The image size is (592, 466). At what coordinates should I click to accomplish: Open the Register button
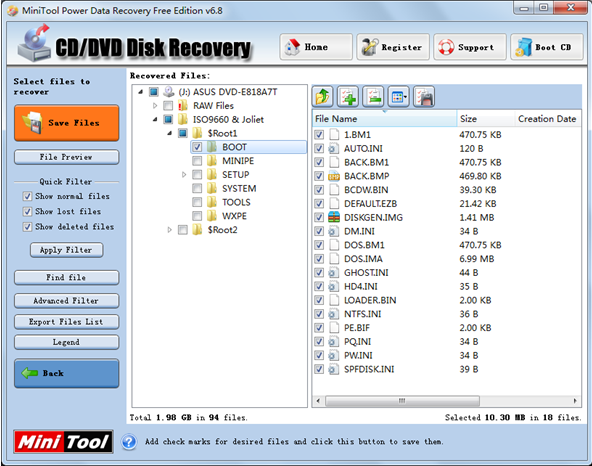[393, 47]
